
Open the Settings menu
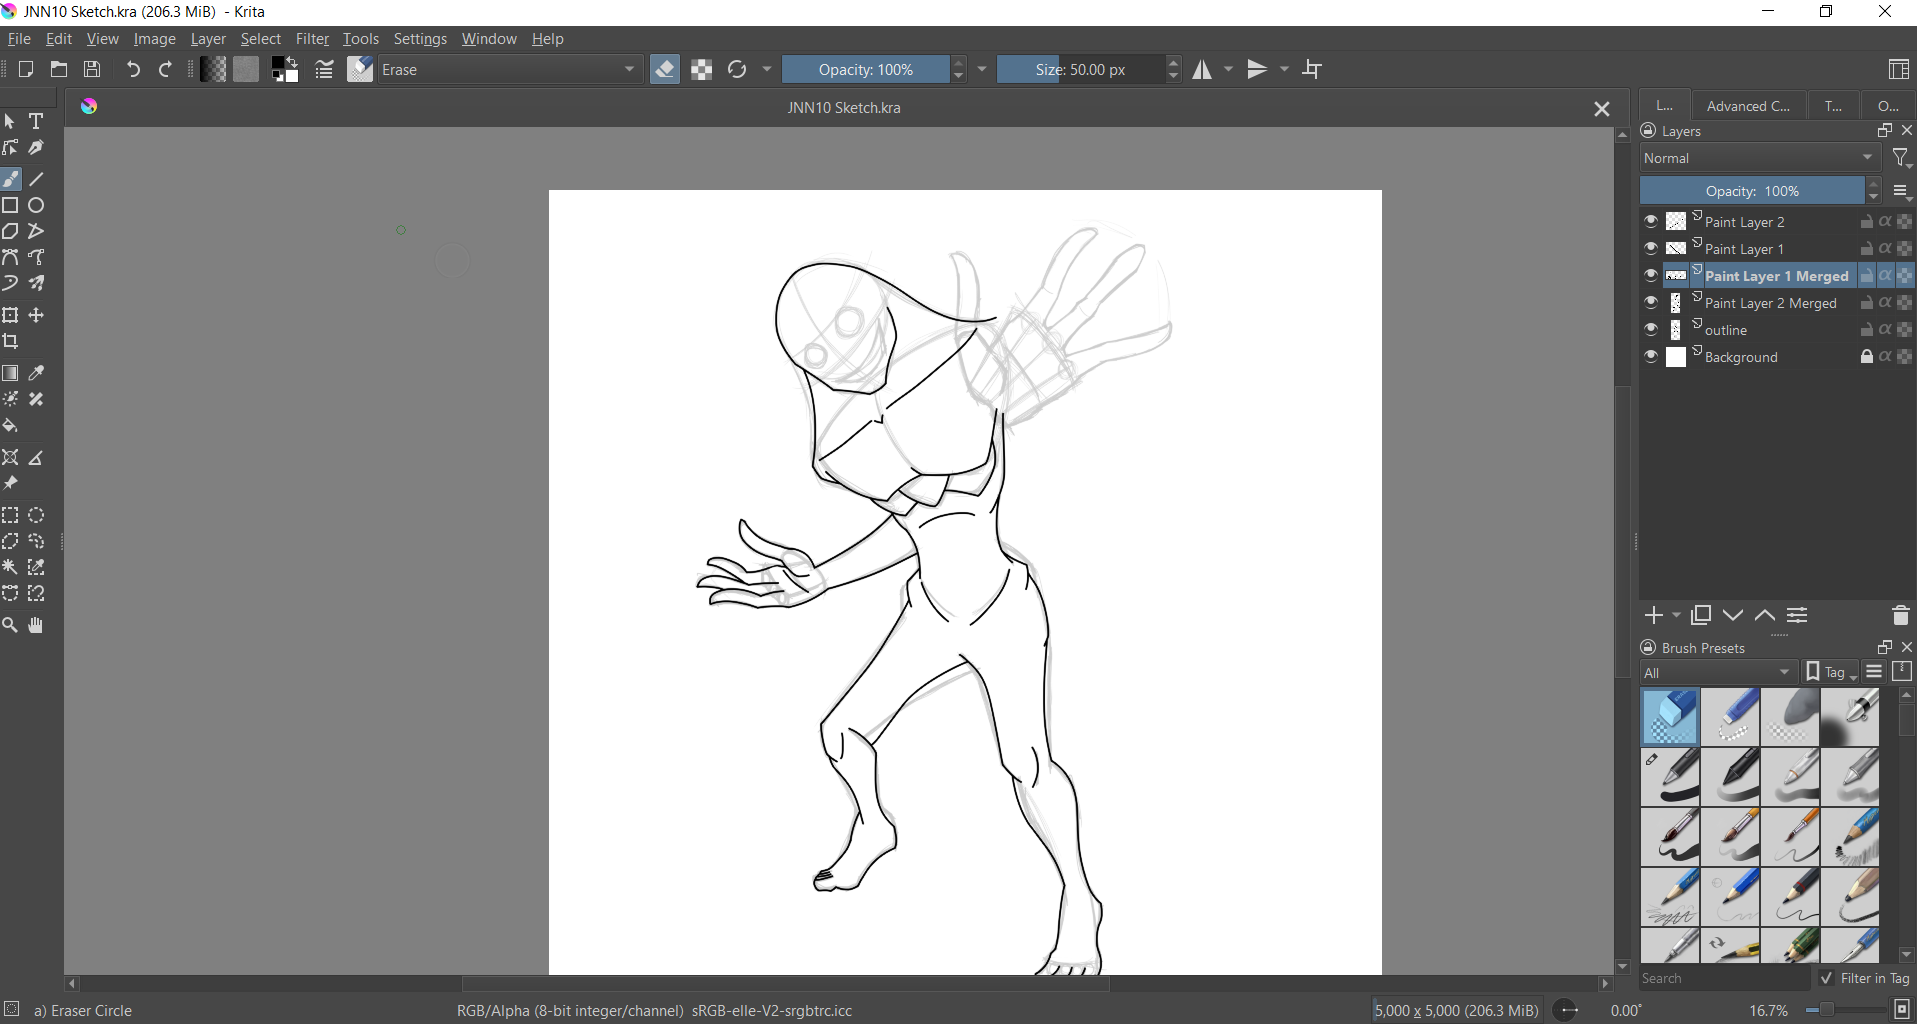420,39
